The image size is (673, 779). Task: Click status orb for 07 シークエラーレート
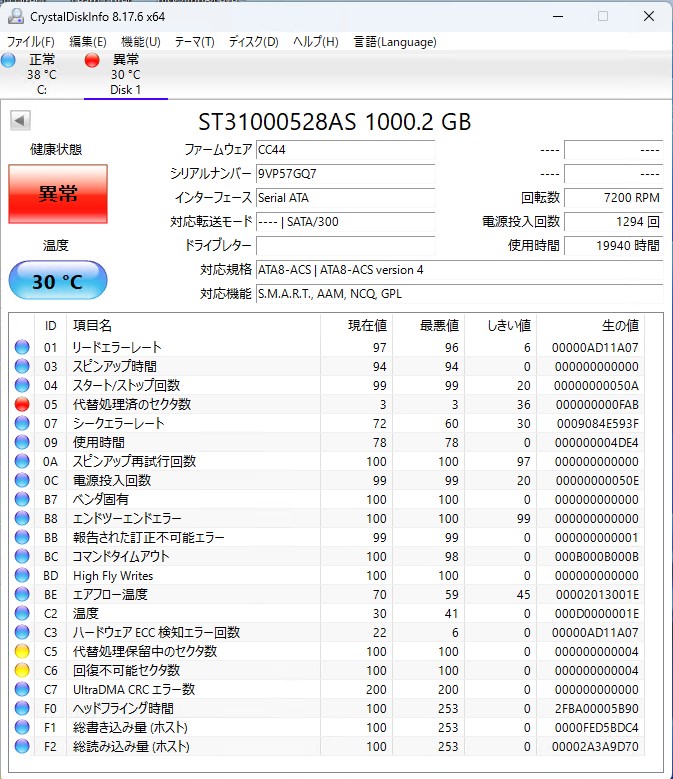pyautogui.click(x=22, y=423)
